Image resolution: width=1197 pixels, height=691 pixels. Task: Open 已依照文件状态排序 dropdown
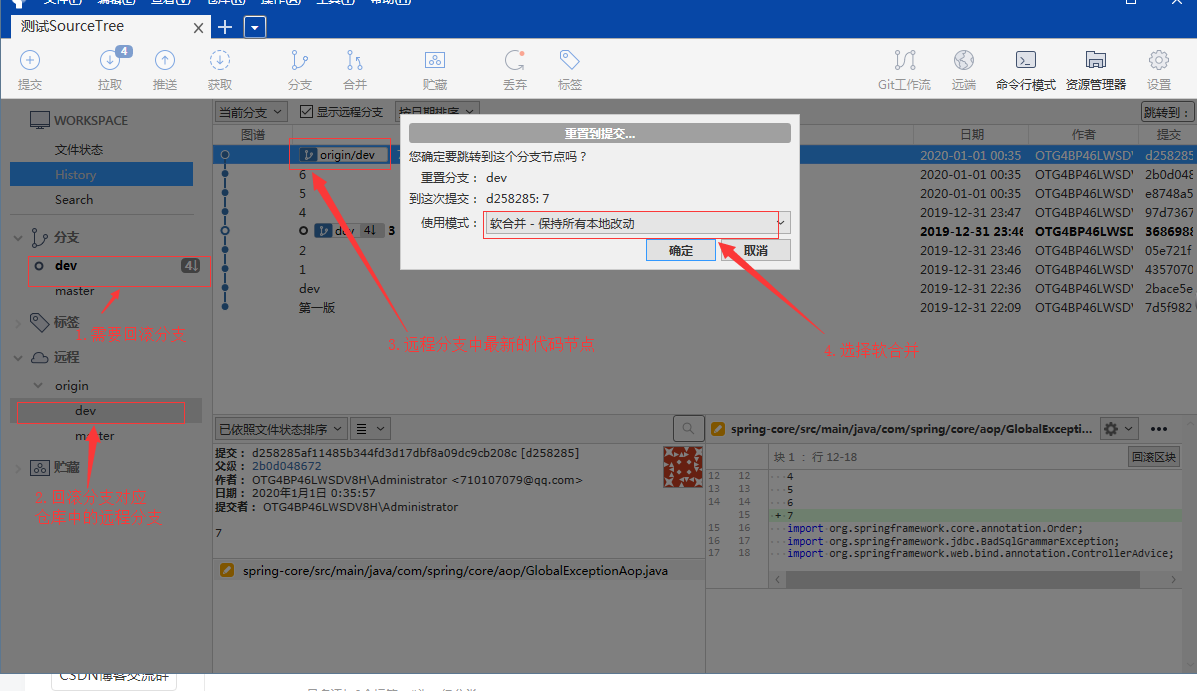[x=280, y=429]
